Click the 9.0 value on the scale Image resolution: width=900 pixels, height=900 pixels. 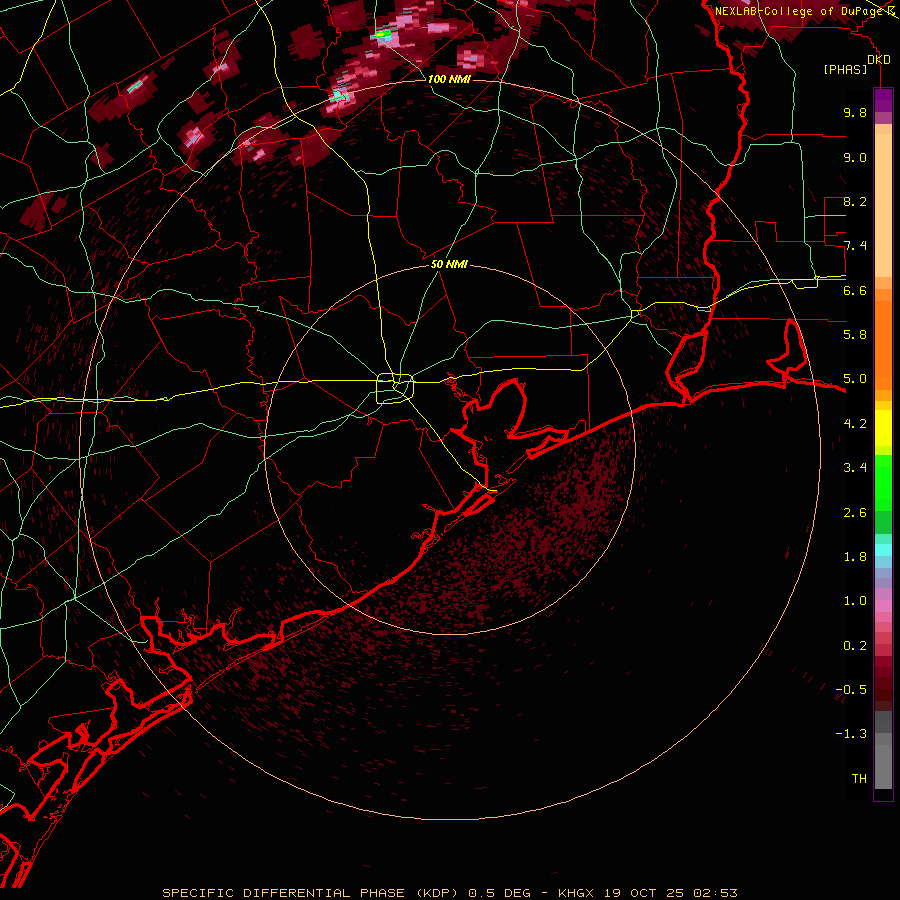point(855,158)
